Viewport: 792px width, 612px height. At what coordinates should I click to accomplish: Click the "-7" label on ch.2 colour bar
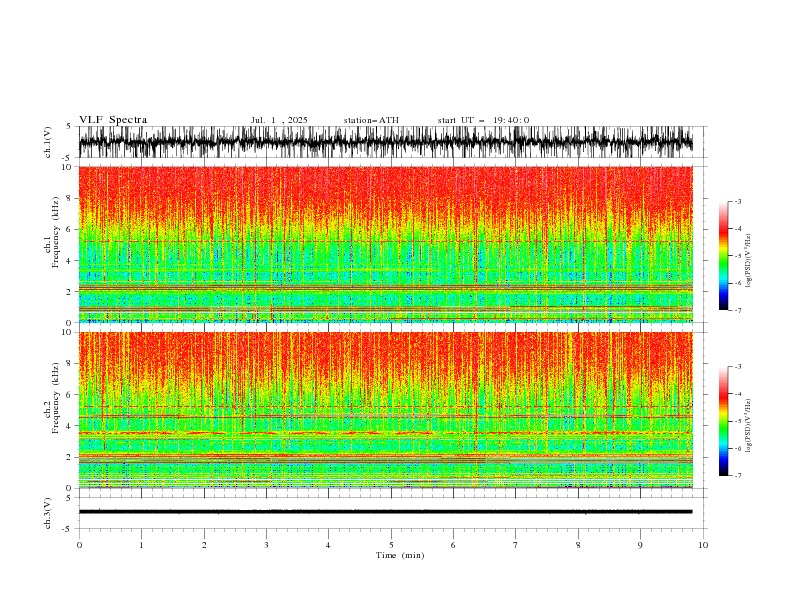(x=737, y=476)
